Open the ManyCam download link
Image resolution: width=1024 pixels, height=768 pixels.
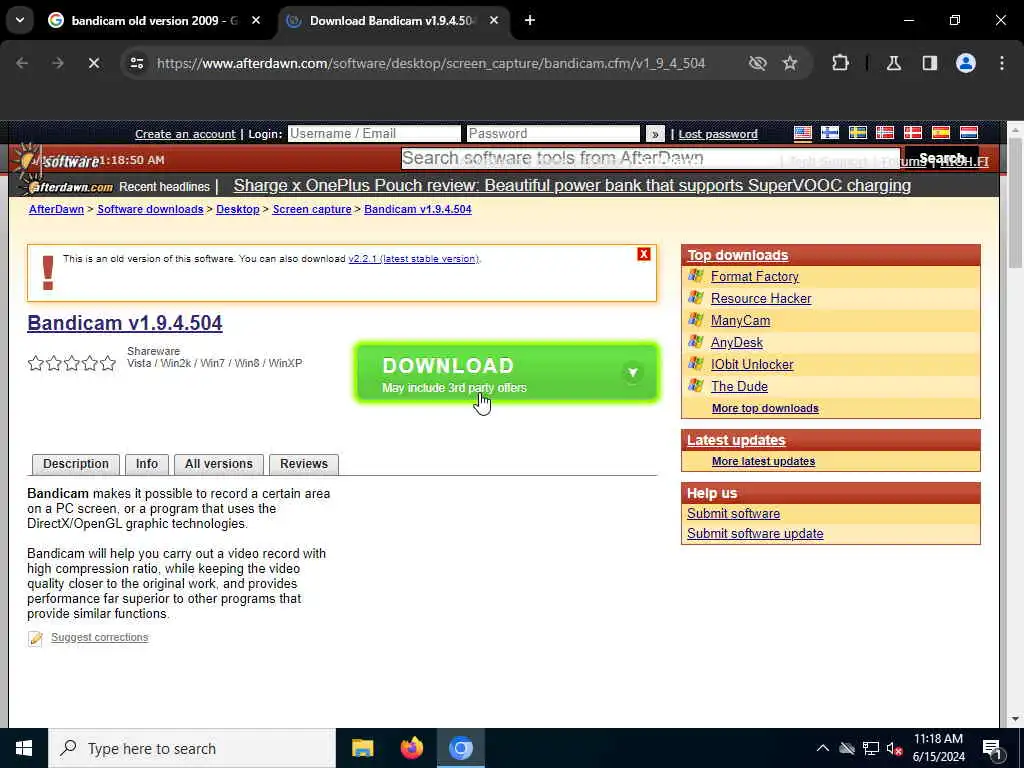pos(740,321)
